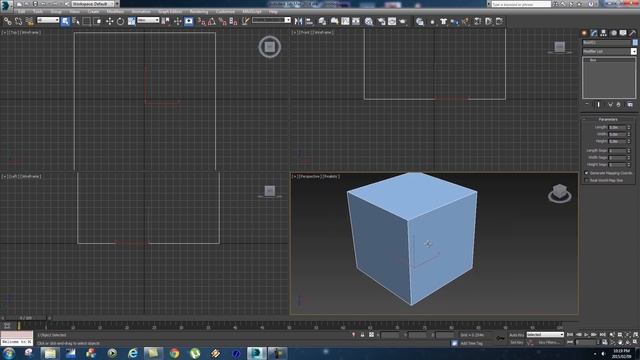640x360 pixels.
Task: Toggle Window/Crossing selection mode
Action: tap(98, 21)
